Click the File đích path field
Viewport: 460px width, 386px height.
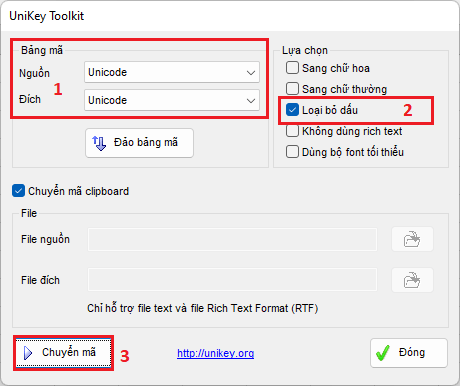coord(232,280)
